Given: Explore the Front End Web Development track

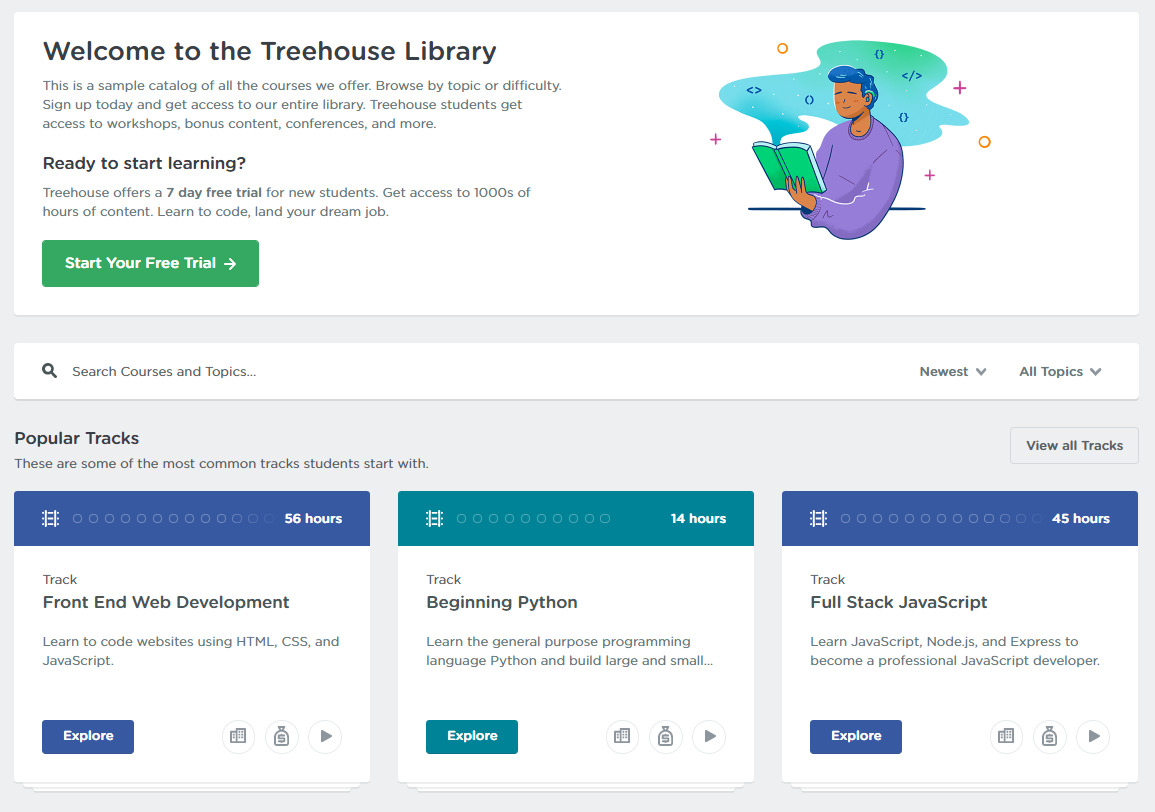Looking at the screenshot, I should point(88,736).
